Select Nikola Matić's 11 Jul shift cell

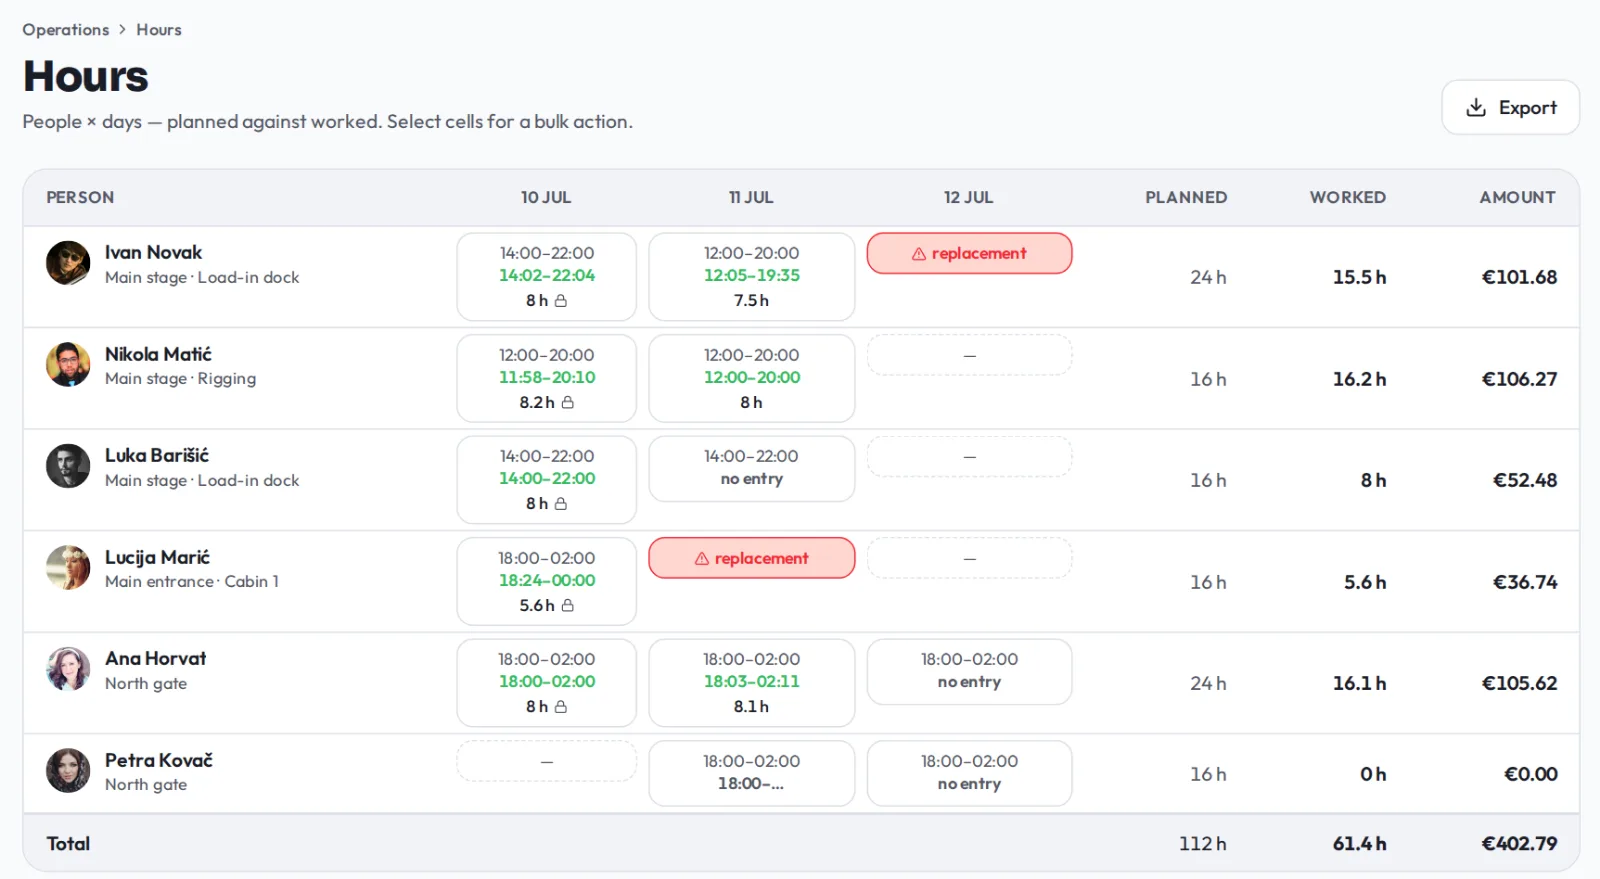(x=752, y=378)
